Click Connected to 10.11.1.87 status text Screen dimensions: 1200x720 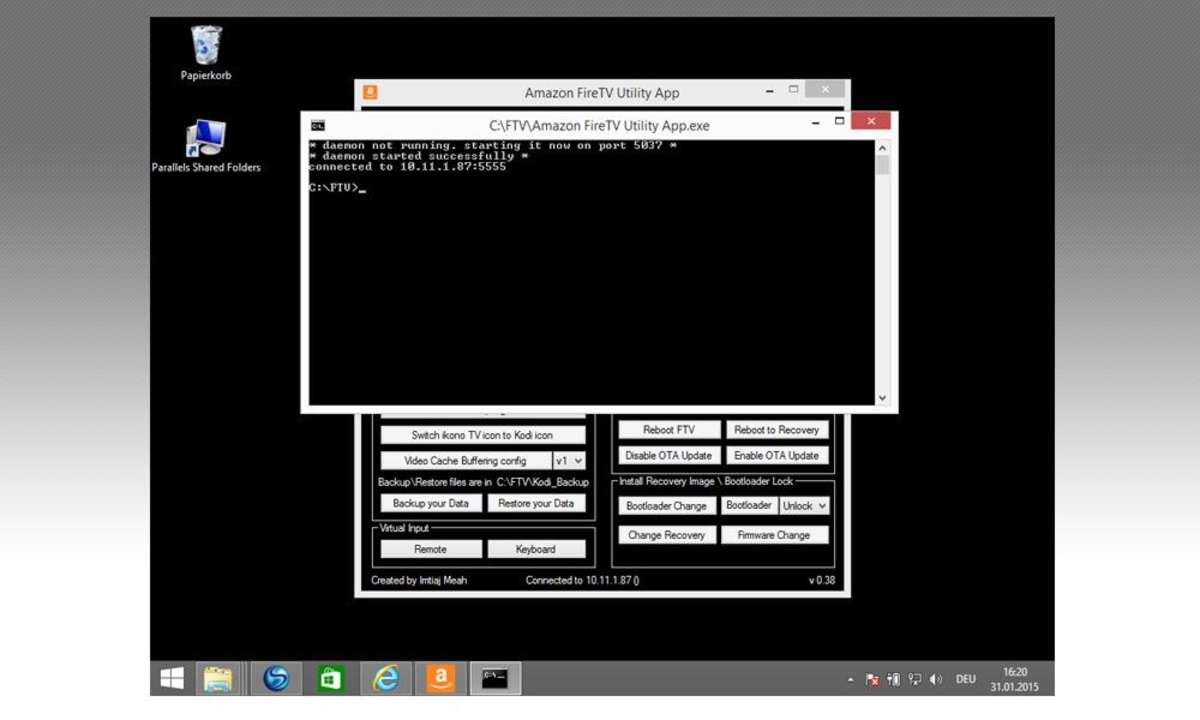582,580
